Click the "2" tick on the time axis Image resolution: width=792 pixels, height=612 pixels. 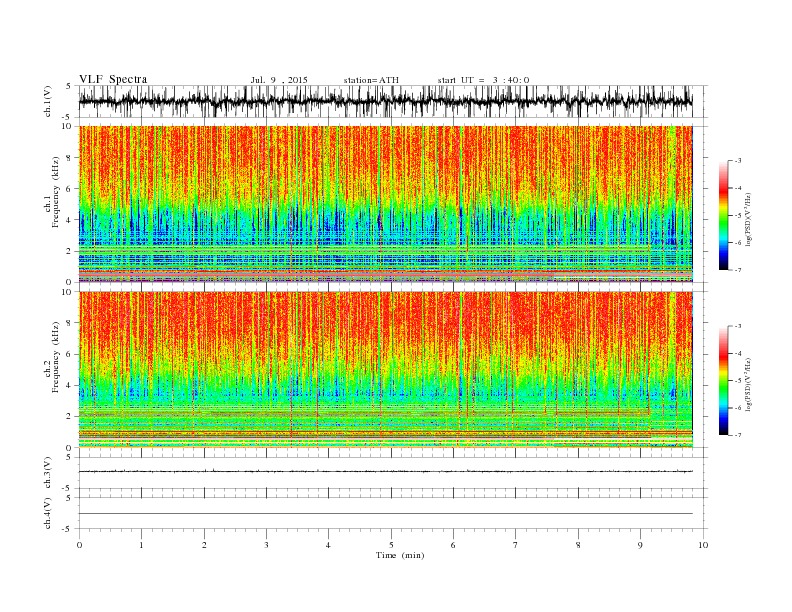click(204, 545)
